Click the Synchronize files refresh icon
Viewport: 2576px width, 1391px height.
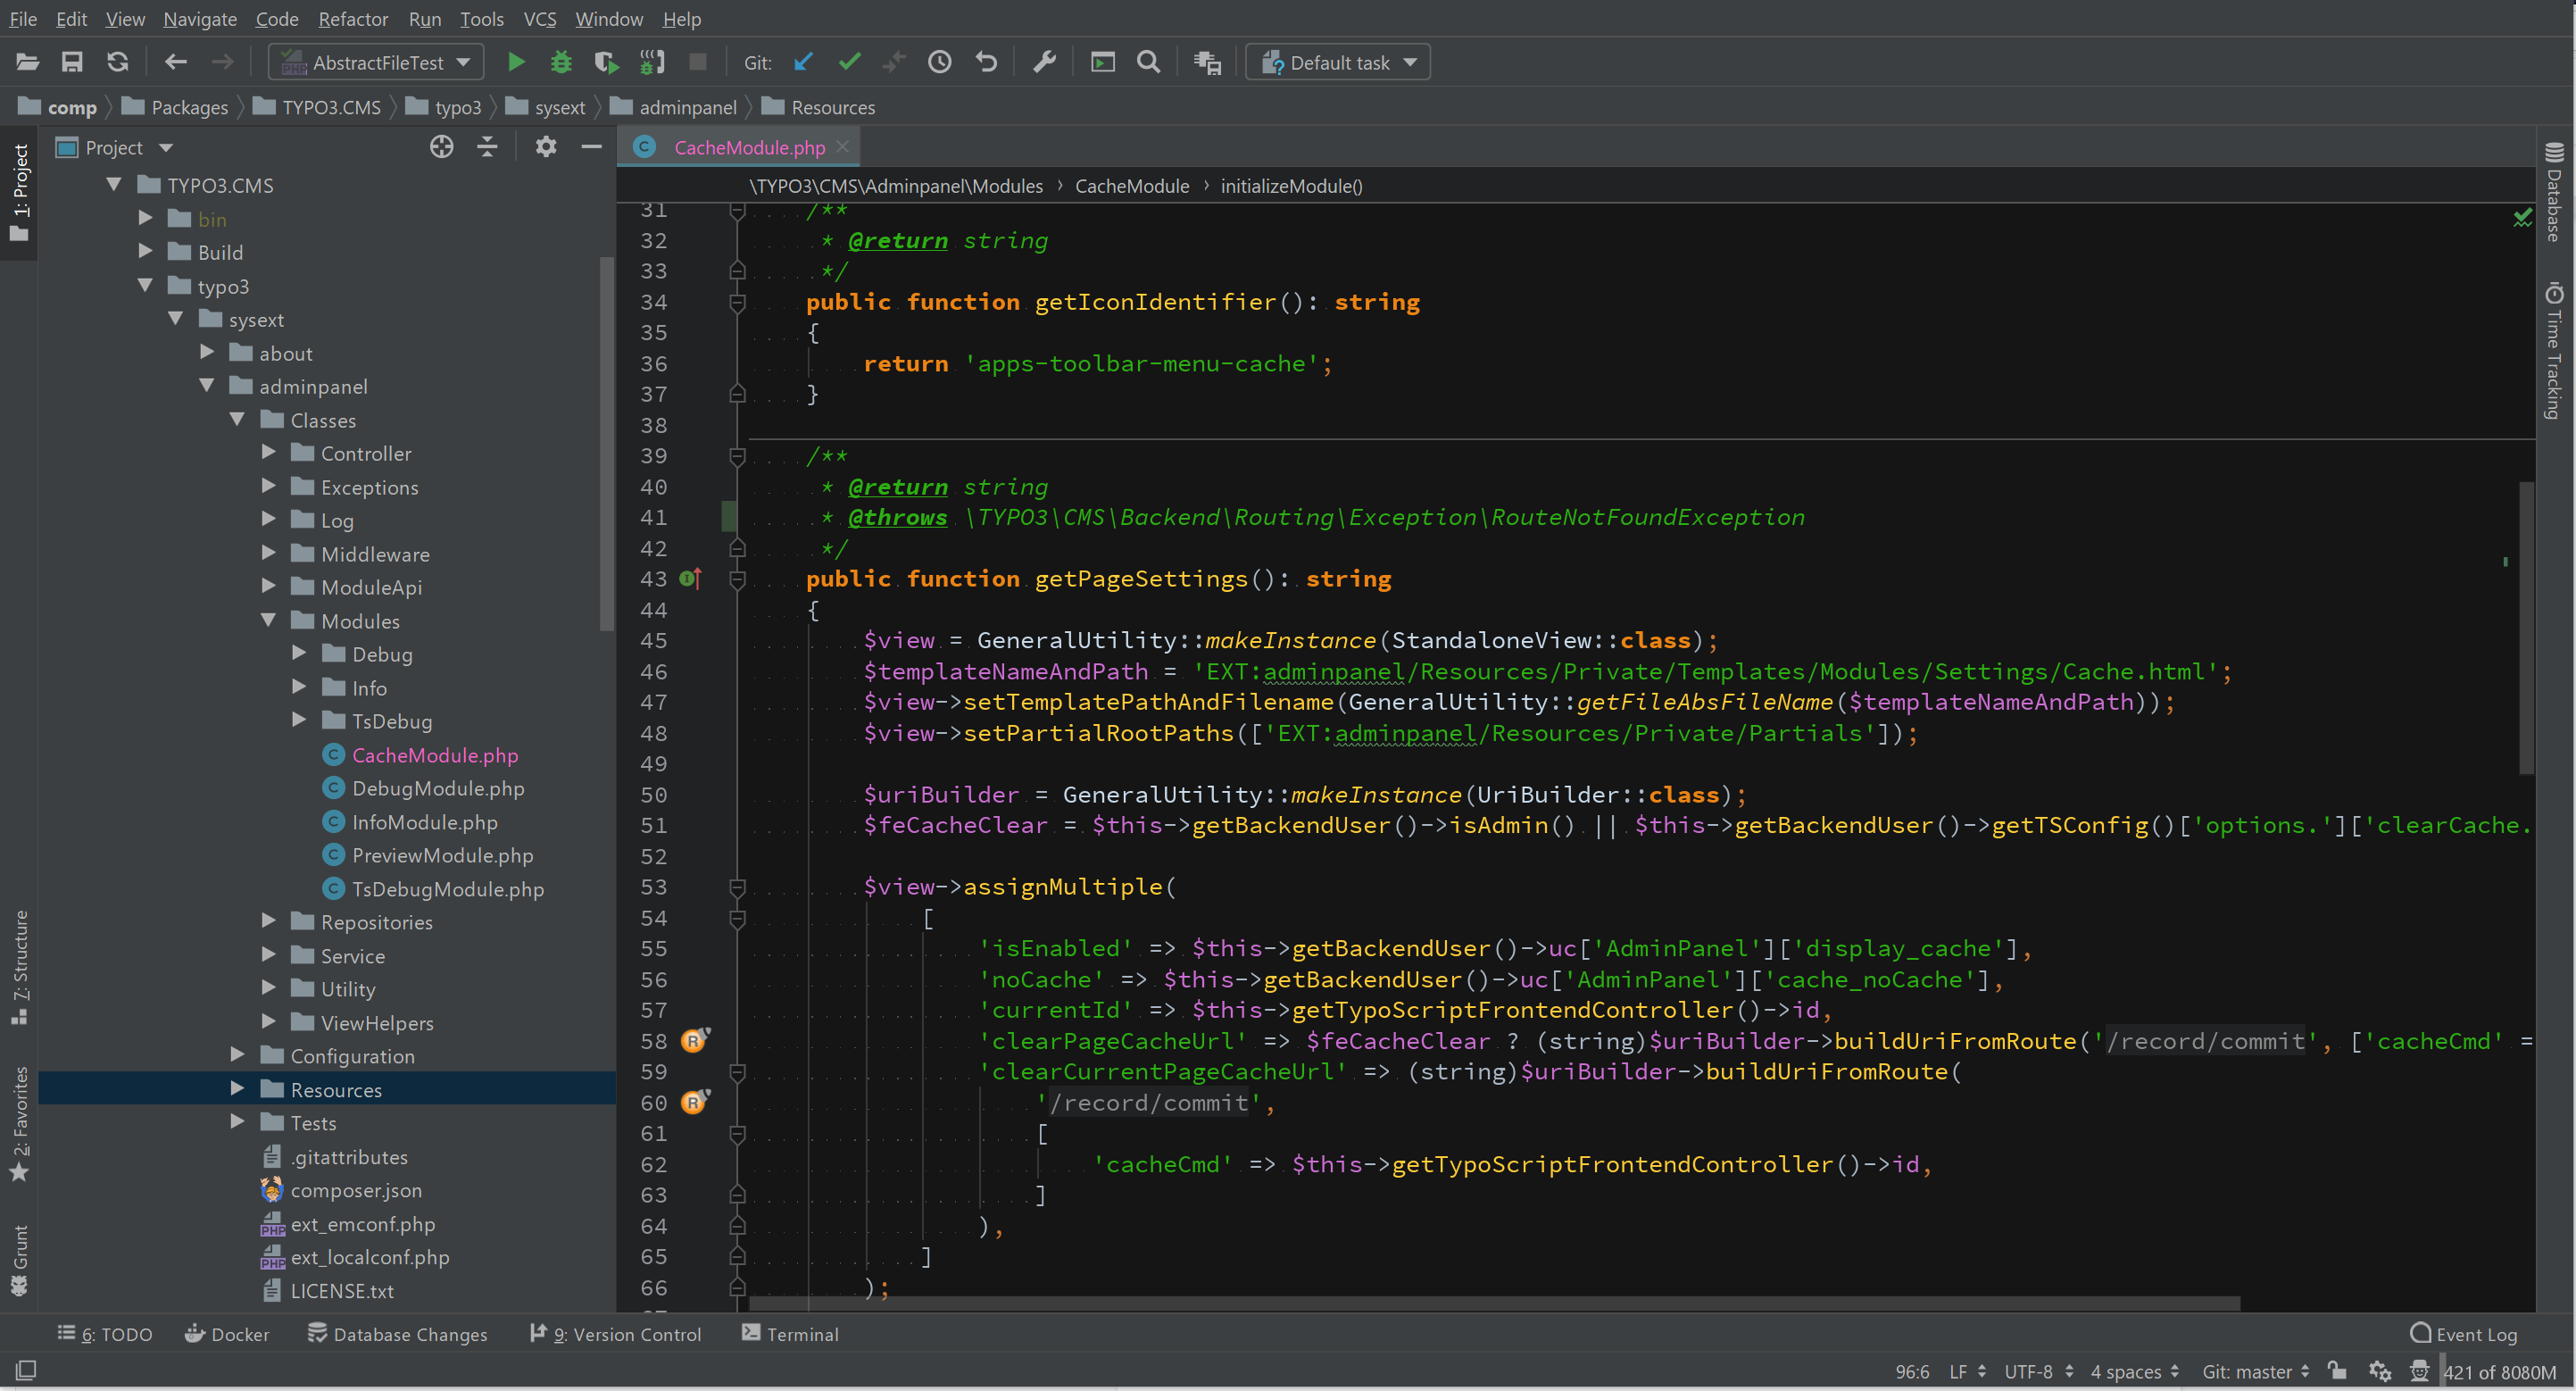click(x=114, y=63)
